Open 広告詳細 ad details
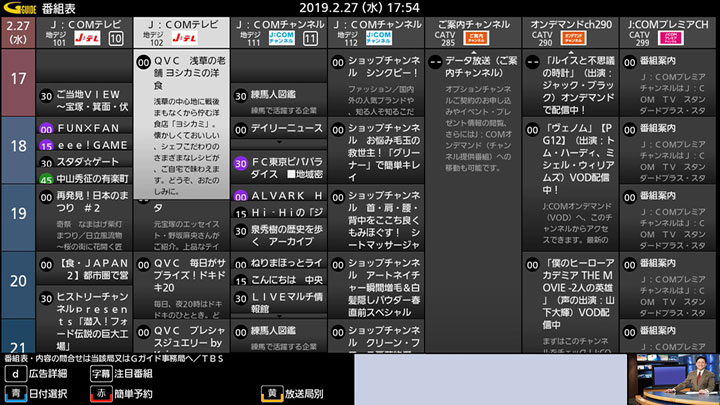 [x=48, y=374]
